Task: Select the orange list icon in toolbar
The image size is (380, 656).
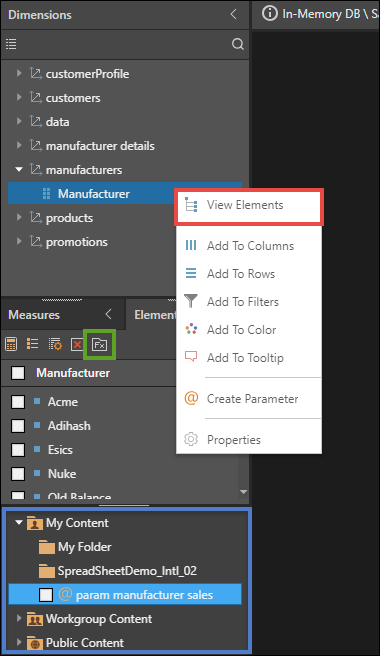Action: pyautogui.click(x=33, y=344)
